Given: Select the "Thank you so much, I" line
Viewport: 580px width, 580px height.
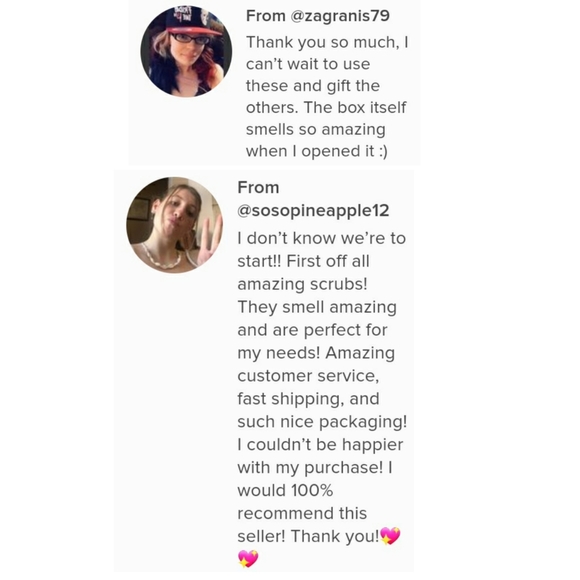Looking at the screenshot, I should (327, 43).
